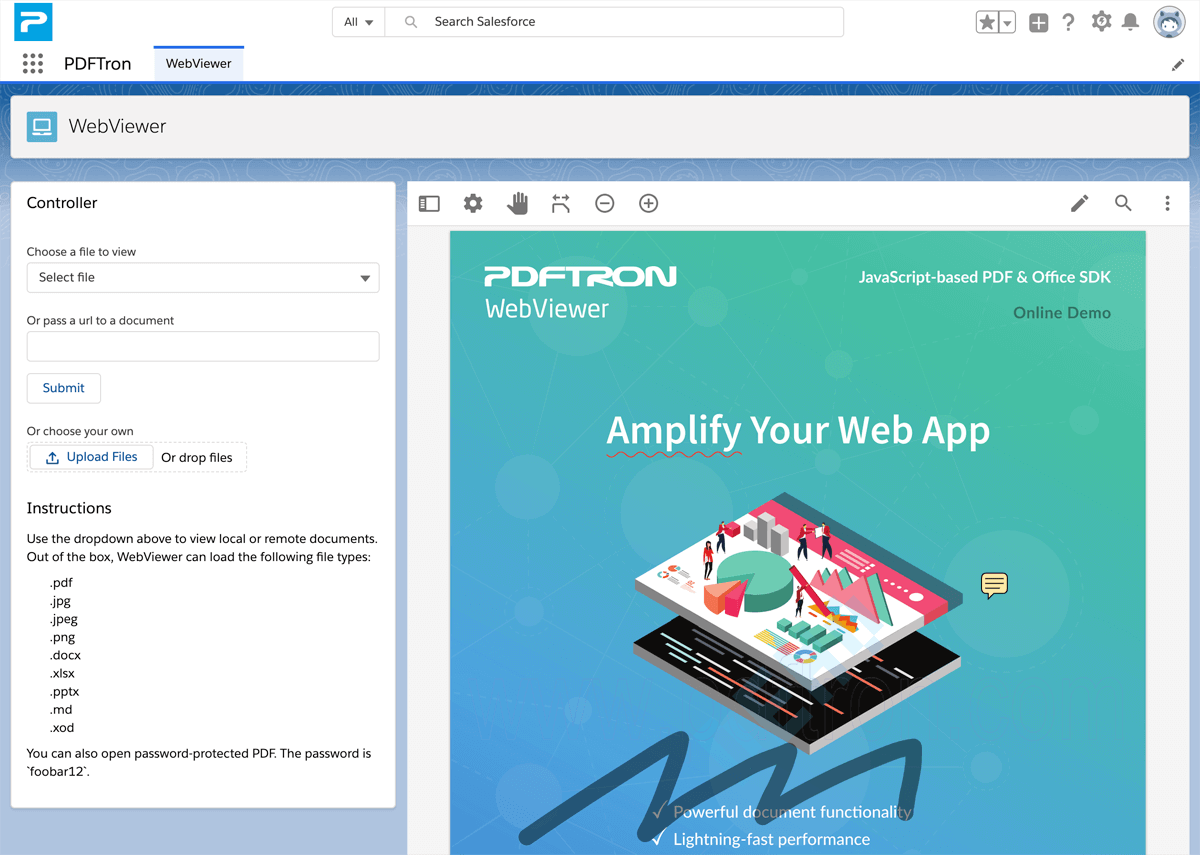1200x855 pixels.
Task: Zoom out using the minus icon
Action: pyautogui.click(x=604, y=203)
